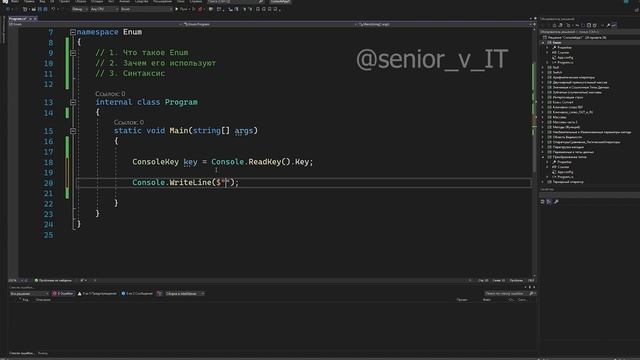Click the Проект column header
This screenshot has height=360, width=640.
click(462, 300)
